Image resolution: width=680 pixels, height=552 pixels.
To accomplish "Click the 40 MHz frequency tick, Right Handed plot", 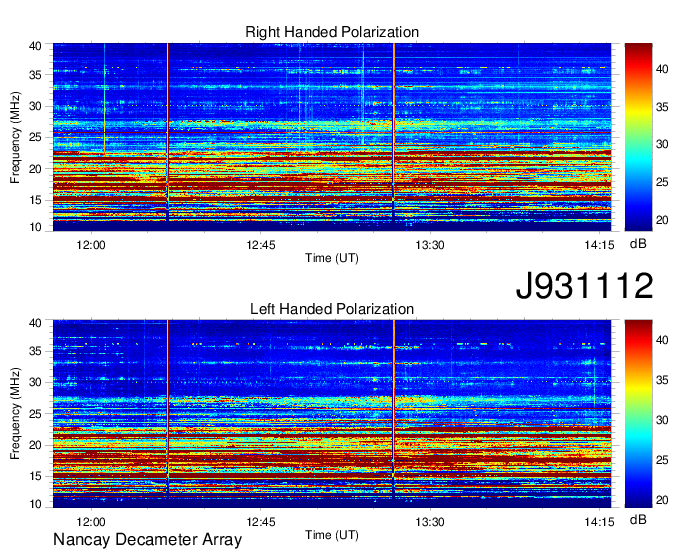I will [35, 46].
